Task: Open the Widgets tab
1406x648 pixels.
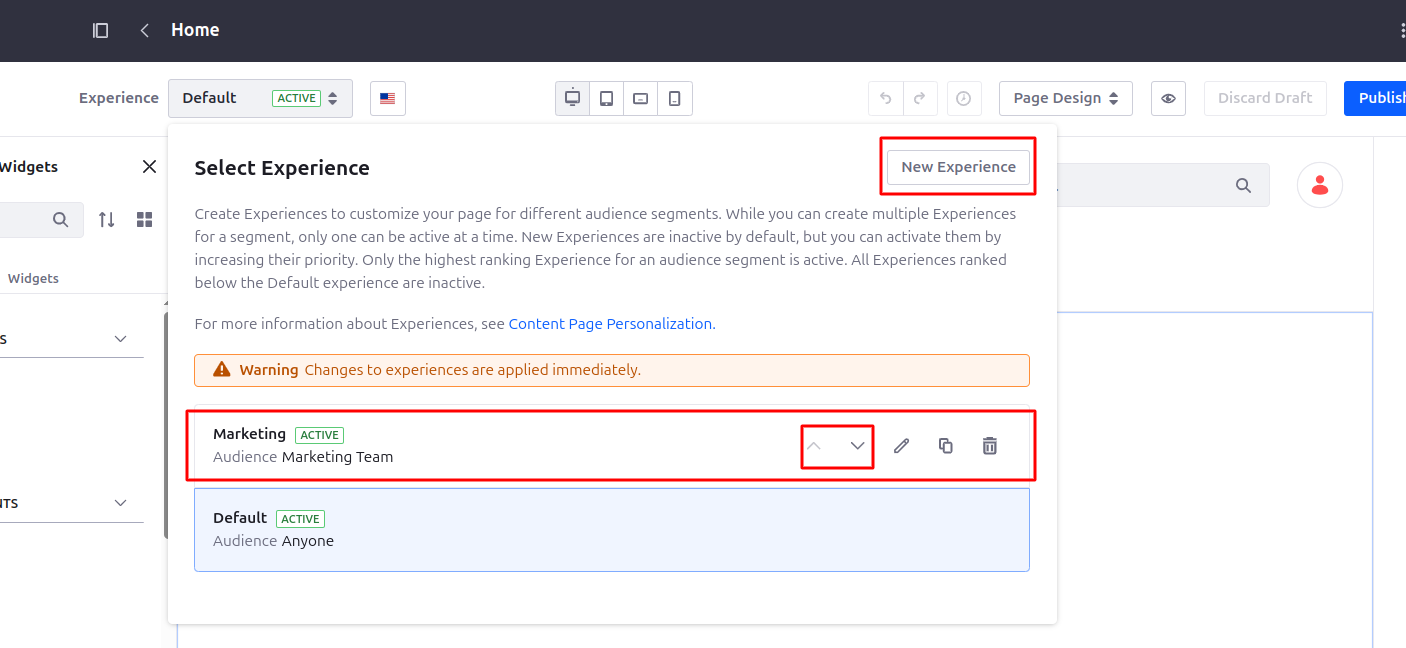Action: (33, 278)
